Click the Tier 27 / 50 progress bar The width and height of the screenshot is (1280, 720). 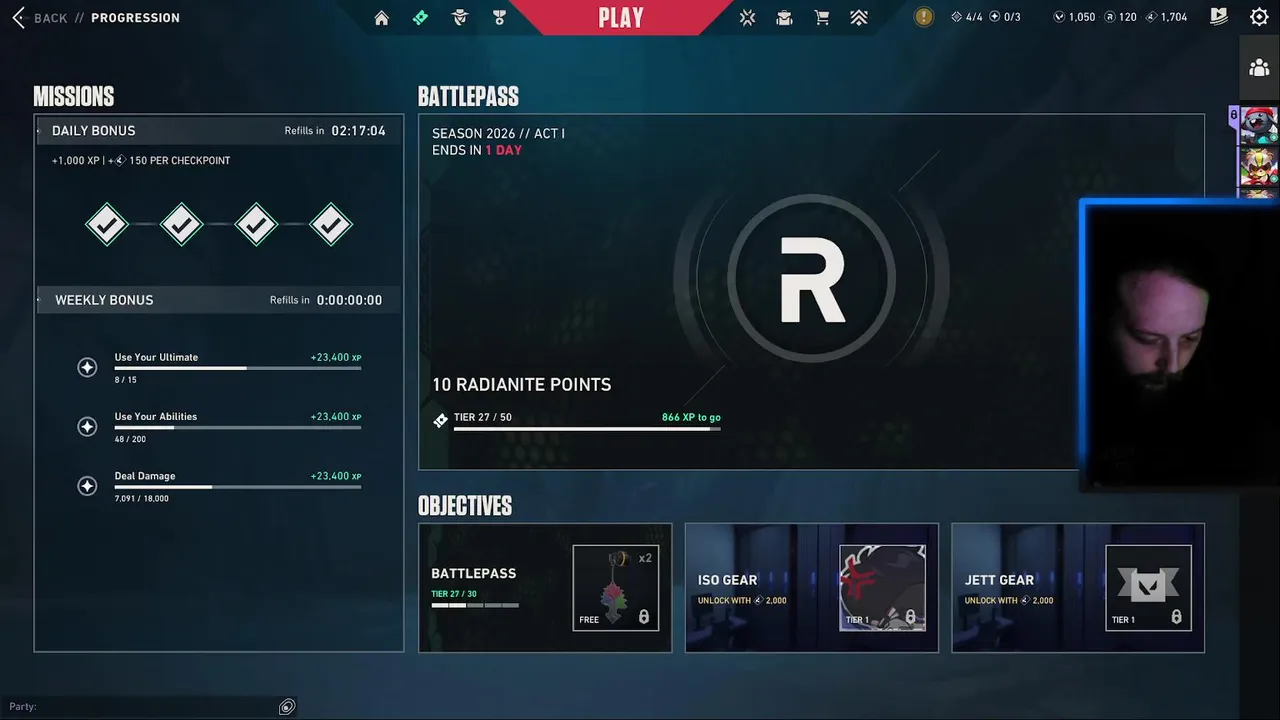pyautogui.click(x=587, y=429)
